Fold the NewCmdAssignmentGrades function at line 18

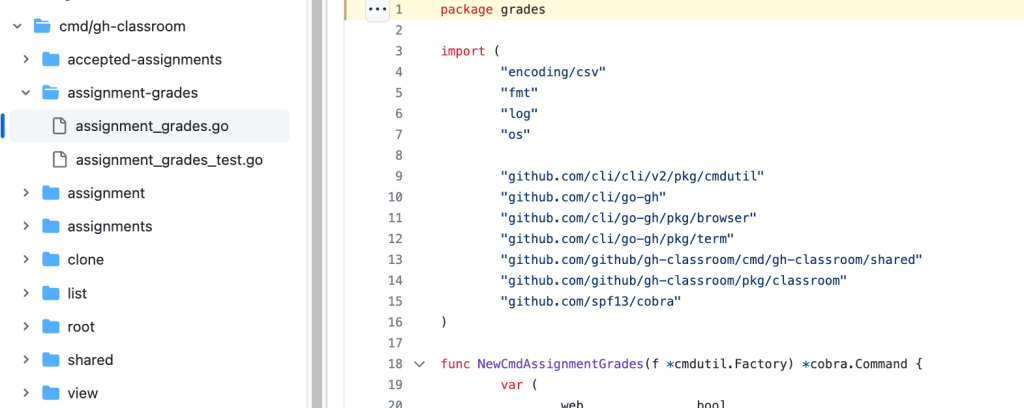tap(419, 364)
